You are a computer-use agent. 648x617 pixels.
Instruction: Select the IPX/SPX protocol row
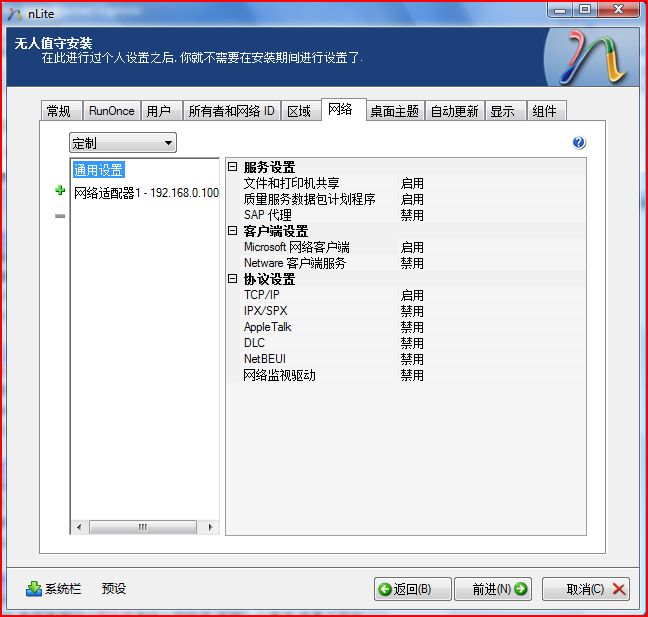click(406, 311)
